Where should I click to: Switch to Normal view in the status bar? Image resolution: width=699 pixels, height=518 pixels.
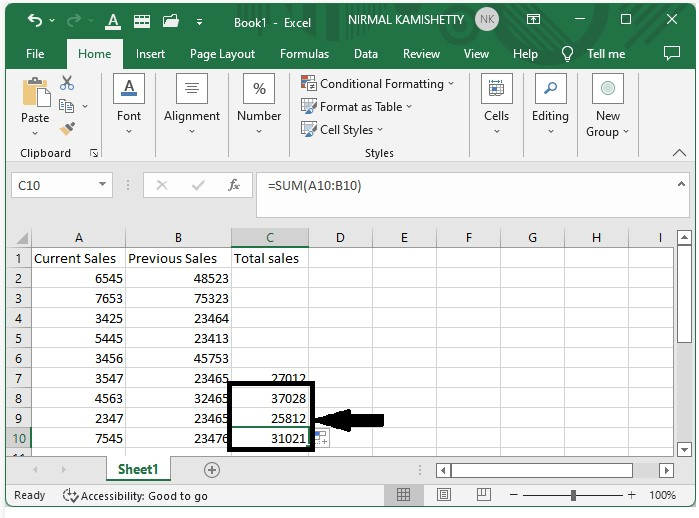[404, 495]
